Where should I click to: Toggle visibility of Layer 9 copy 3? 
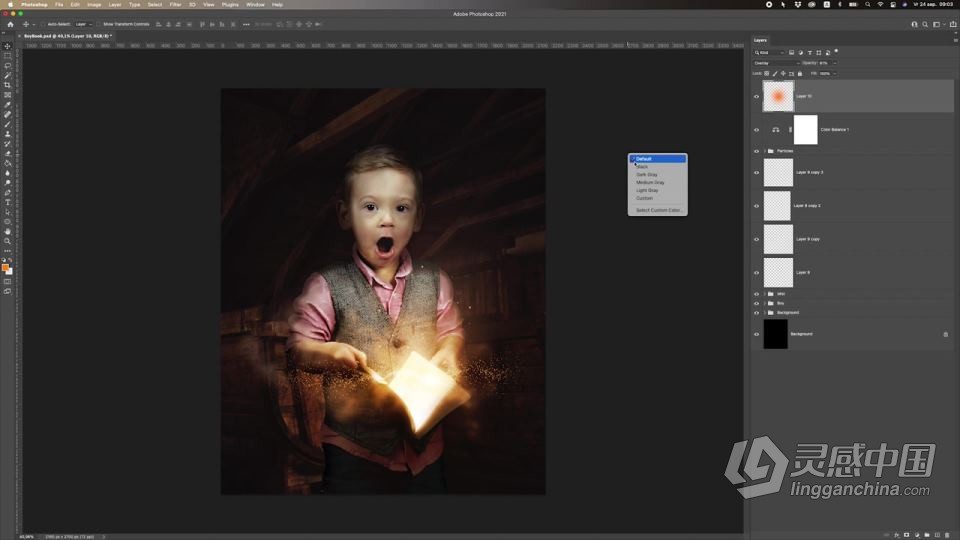pyautogui.click(x=756, y=173)
